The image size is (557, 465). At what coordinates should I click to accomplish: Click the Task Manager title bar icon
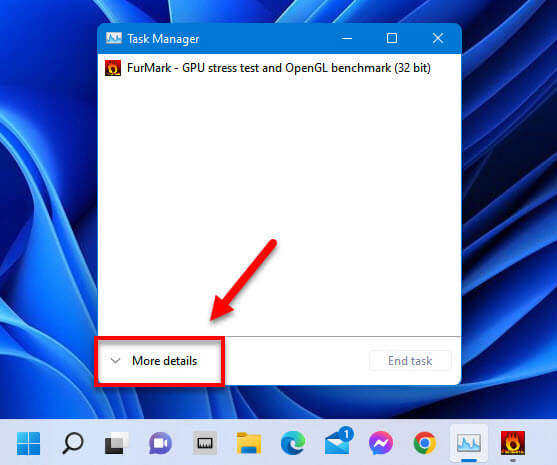click(114, 38)
